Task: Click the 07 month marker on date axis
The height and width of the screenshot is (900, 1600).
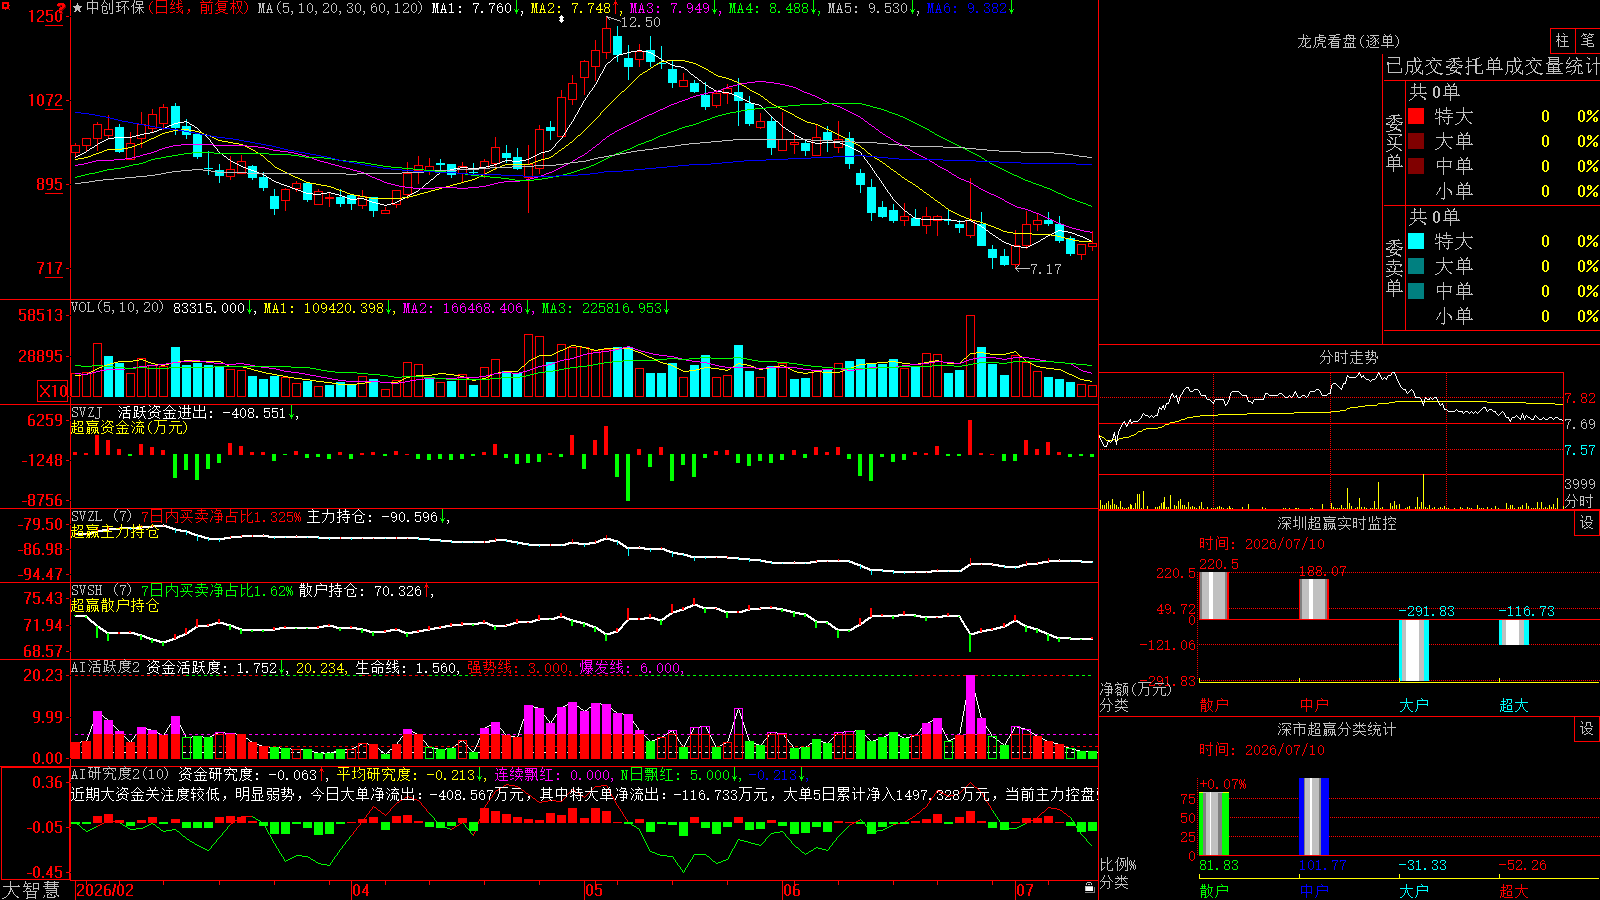Action: pos(1025,890)
